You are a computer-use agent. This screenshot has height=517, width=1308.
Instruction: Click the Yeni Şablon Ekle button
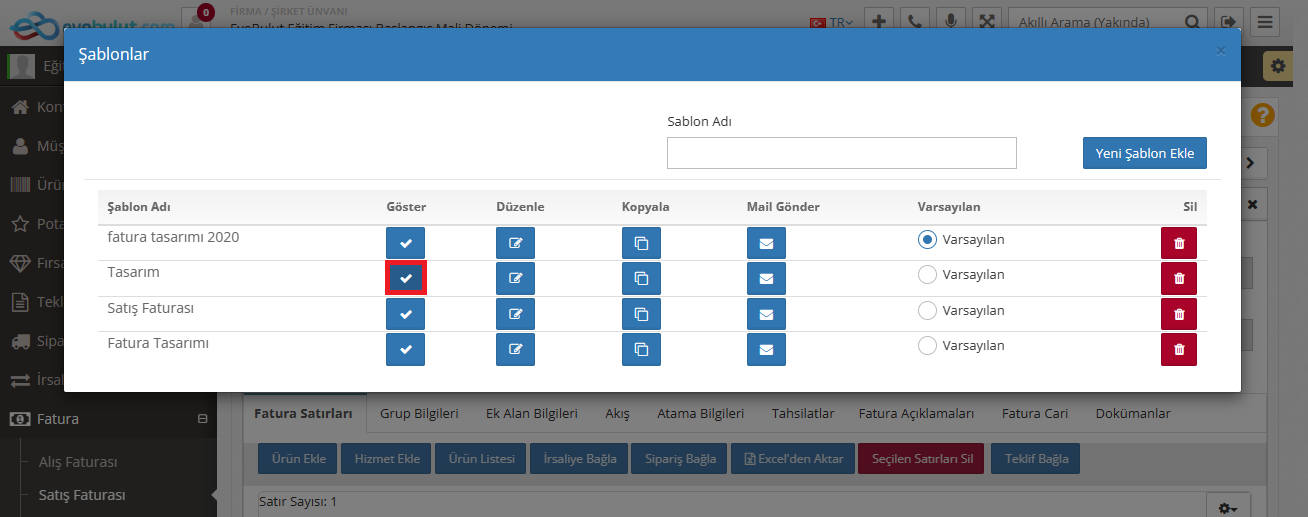[1144, 153]
